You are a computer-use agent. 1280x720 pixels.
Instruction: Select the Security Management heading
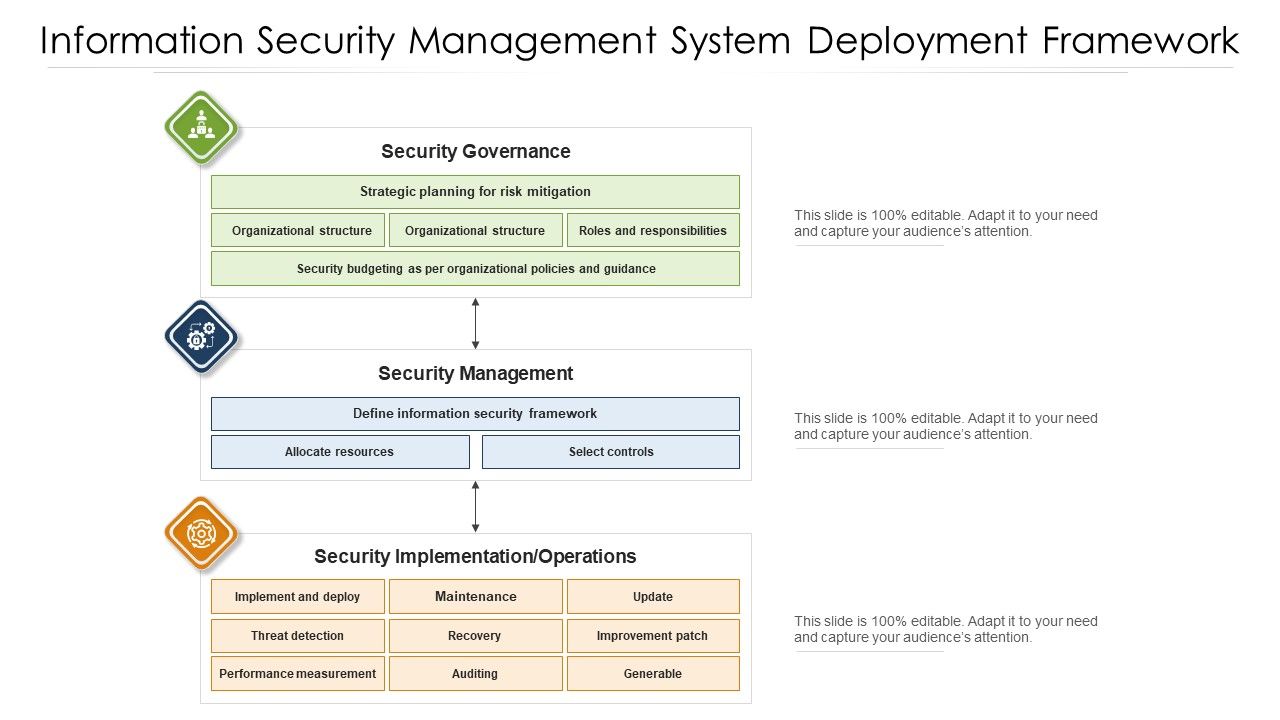point(475,373)
